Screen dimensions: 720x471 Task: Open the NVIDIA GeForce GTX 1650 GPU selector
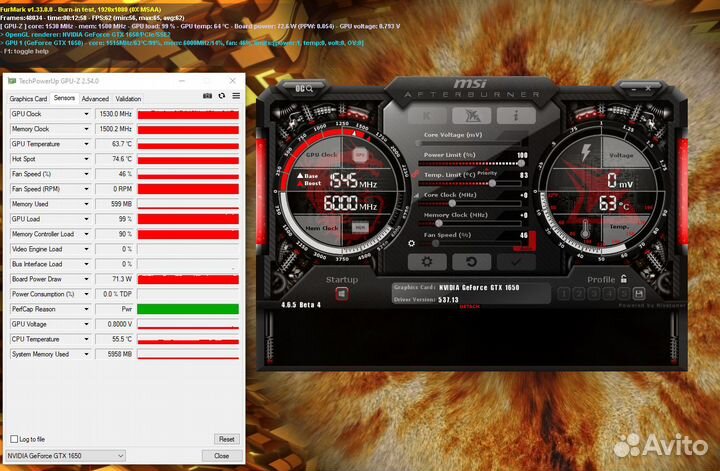pos(65,455)
